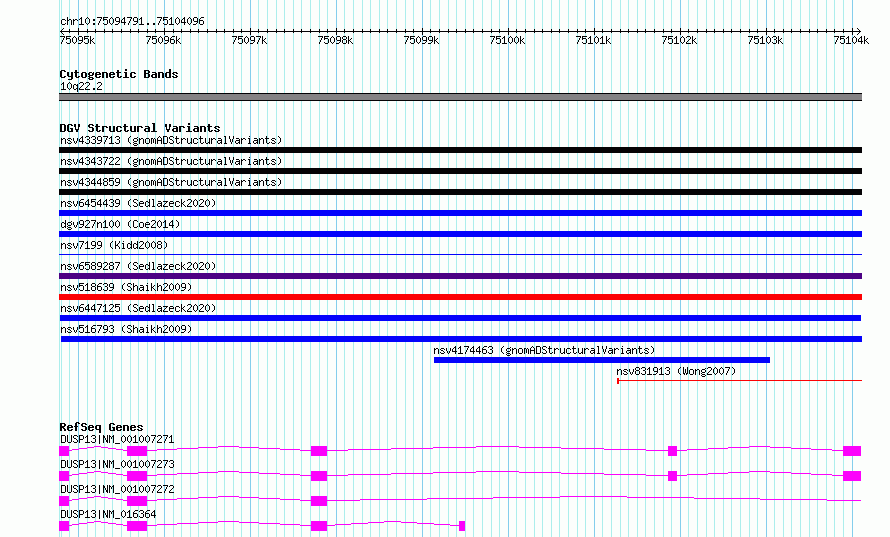Click the 75095k ruler tick label
The height and width of the screenshot is (537, 890).
coord(77,40)
